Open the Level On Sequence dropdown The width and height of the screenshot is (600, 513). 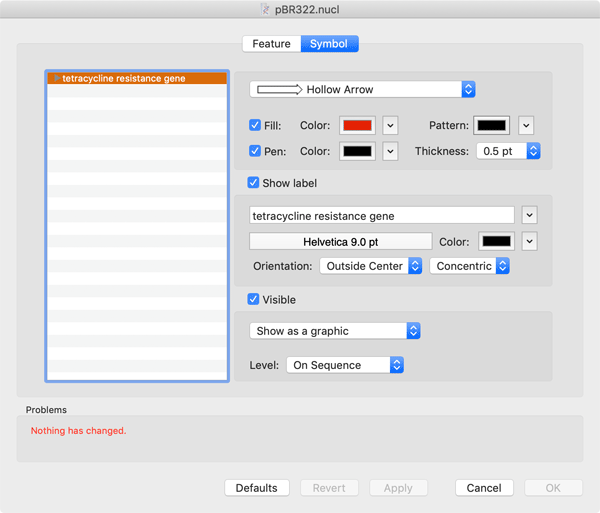(x=345, y=365)
